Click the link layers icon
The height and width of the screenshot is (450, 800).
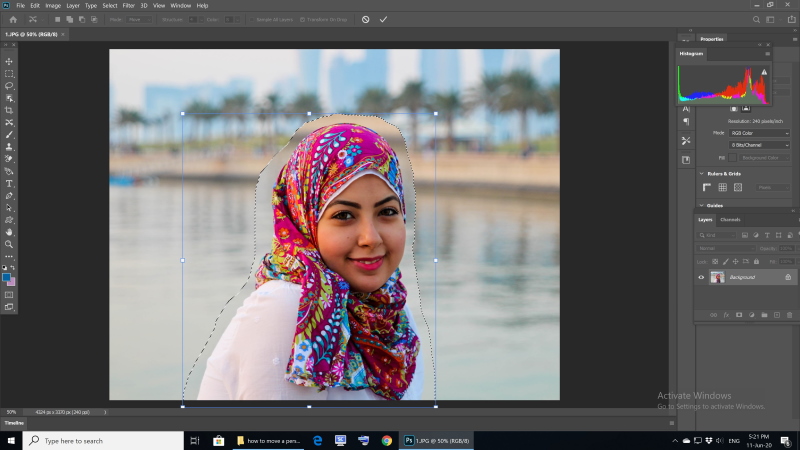pos(713,315)
